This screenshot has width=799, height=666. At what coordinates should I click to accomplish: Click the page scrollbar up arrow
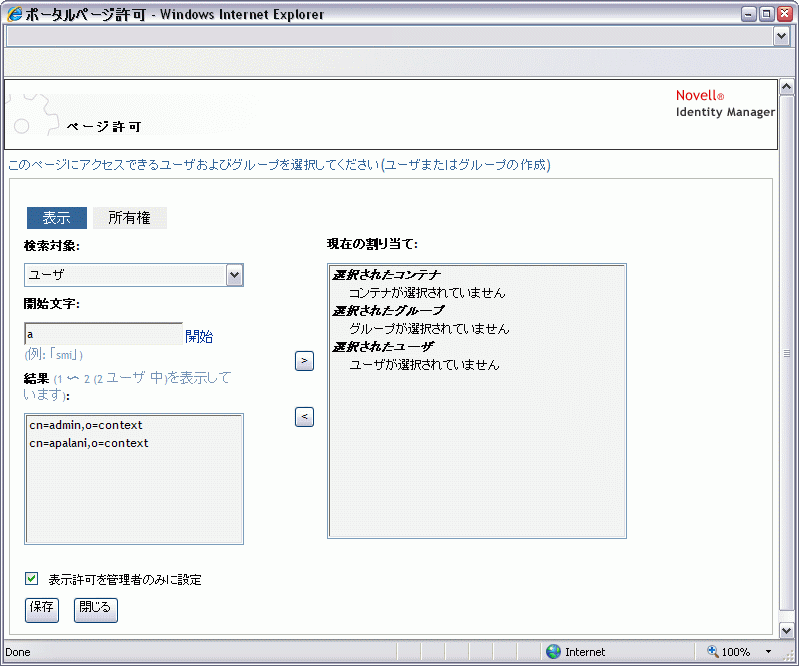point(786,87)
